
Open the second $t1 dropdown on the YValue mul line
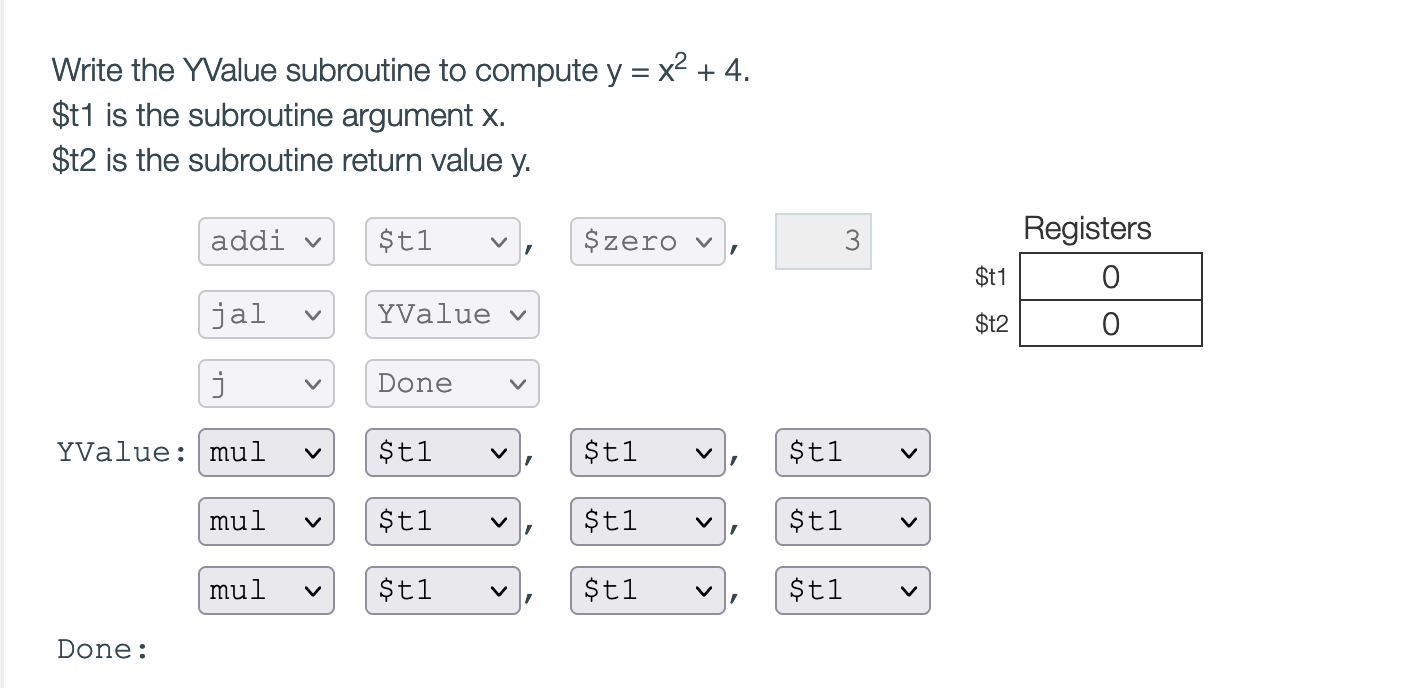[x=648, y=452]
